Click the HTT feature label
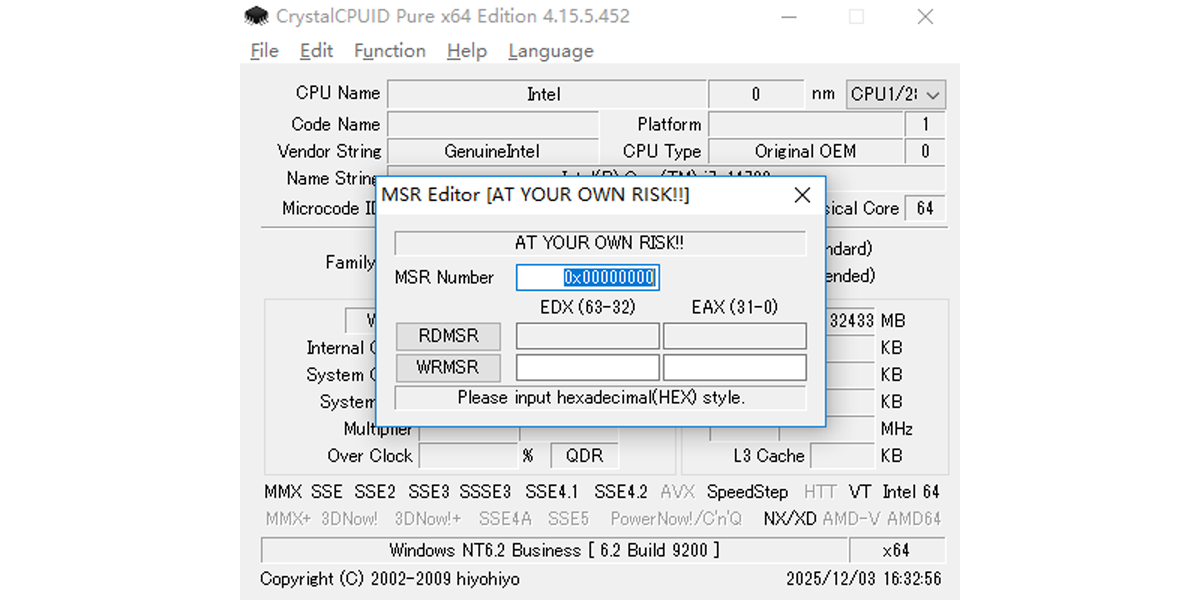 [x=820, y=492]
